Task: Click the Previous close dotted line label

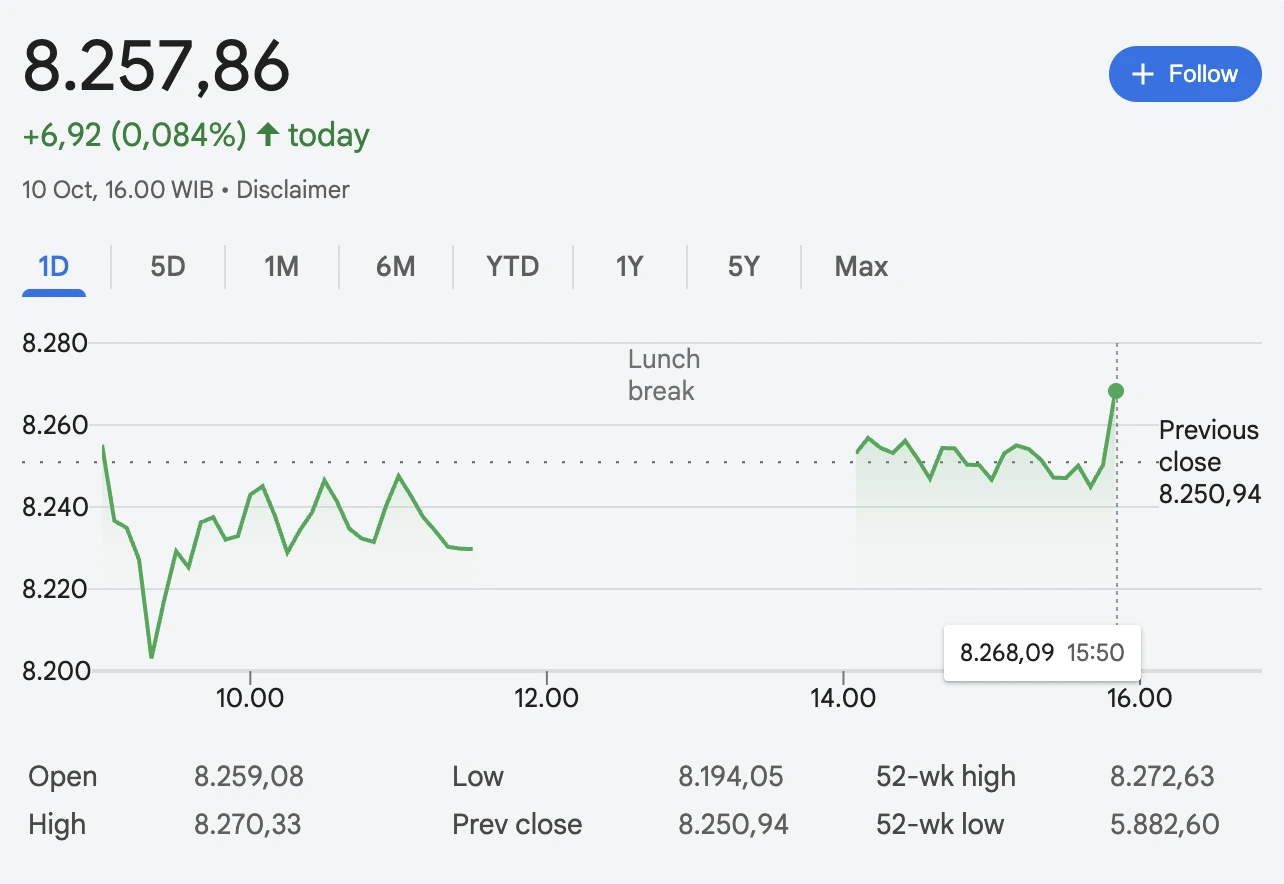Action: click(x=1208, y=446)
